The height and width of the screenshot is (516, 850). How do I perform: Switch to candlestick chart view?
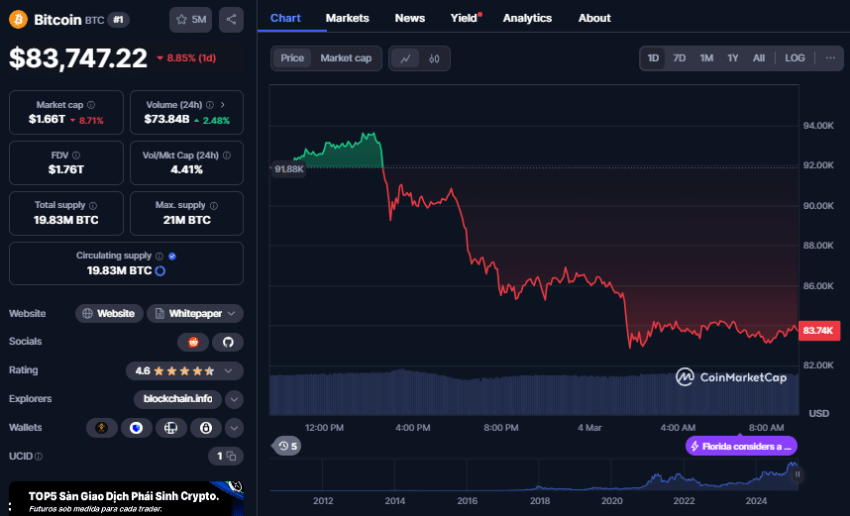[x=434, y=58]
